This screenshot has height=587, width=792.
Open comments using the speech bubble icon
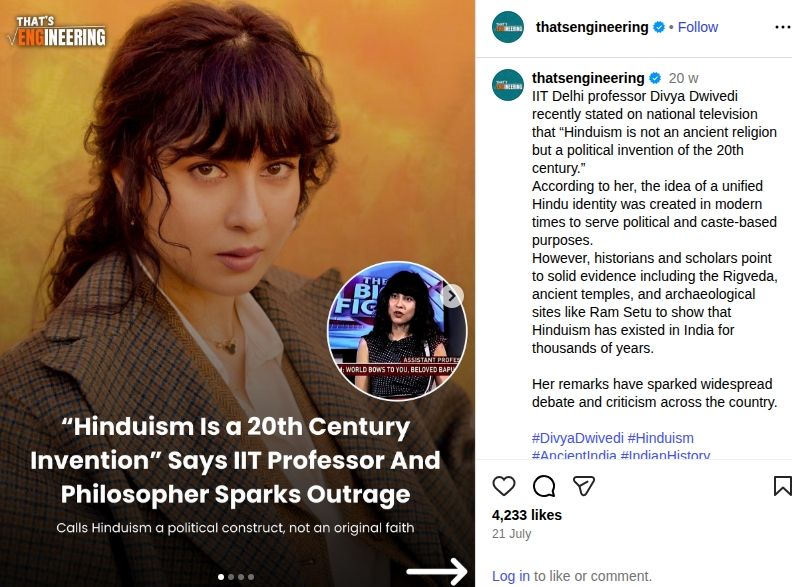544,486
